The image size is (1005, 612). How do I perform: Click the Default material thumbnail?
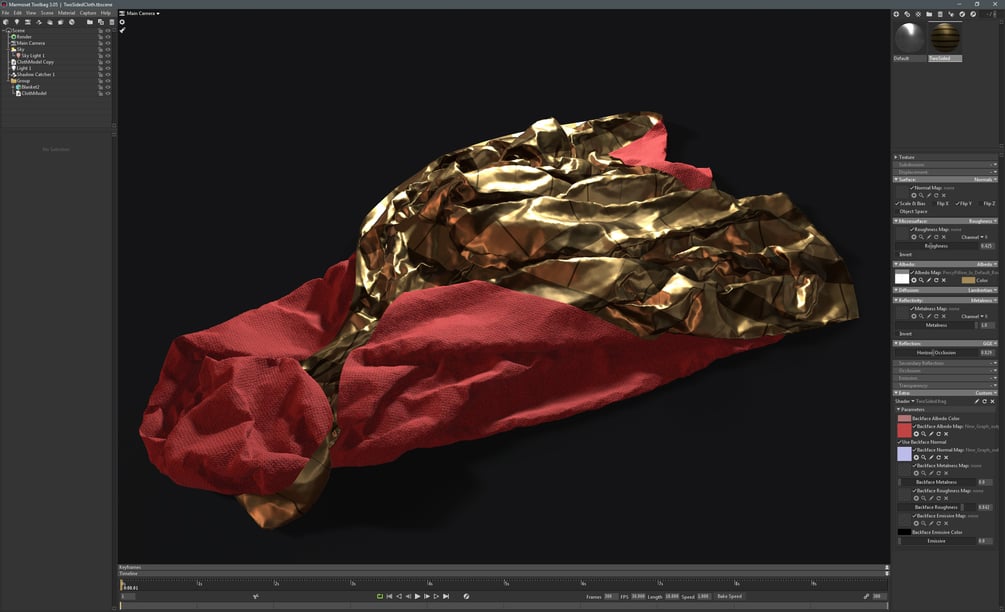[x=909, y=38]
